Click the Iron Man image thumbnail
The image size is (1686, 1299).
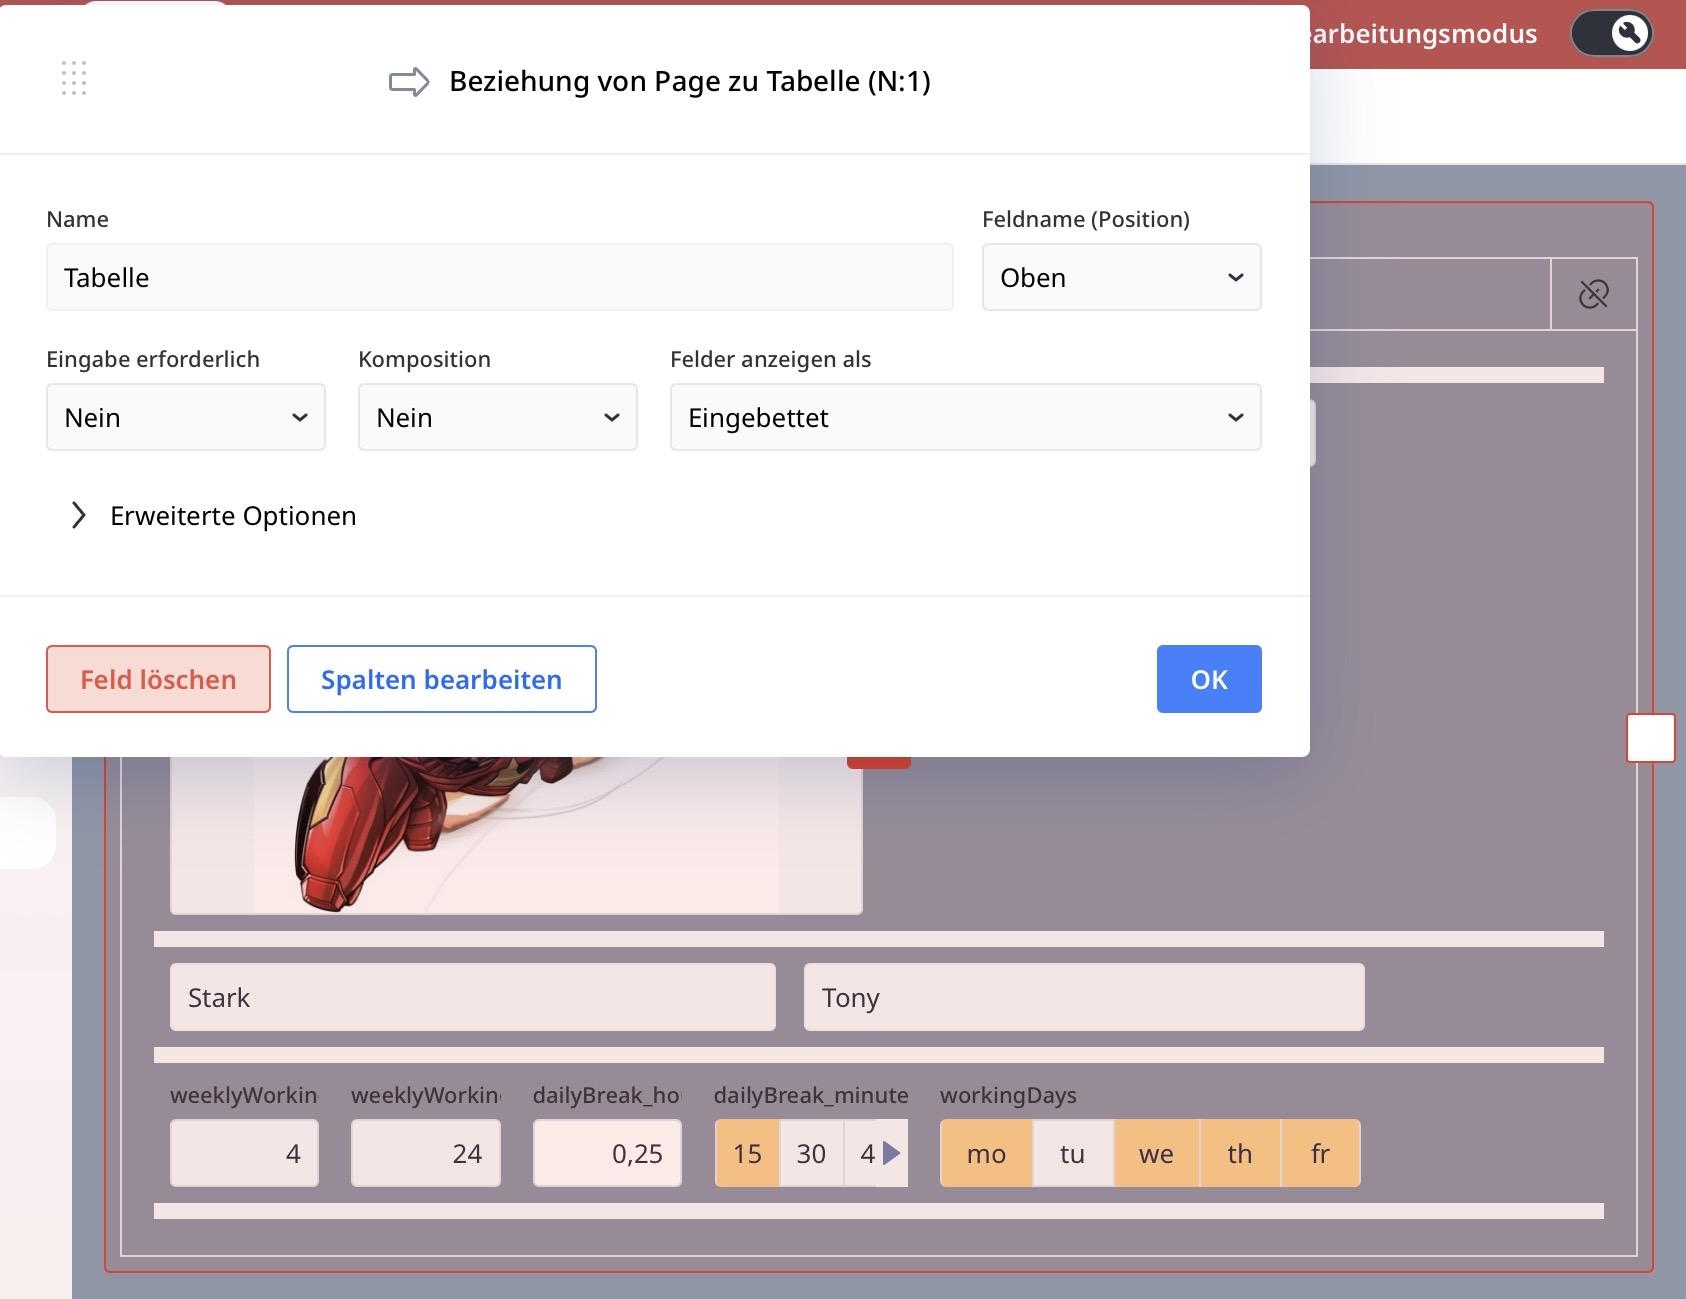(x=515, y=835)
